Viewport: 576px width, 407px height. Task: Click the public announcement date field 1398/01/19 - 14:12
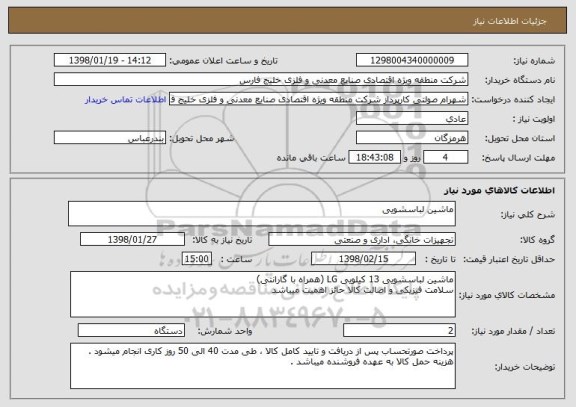[x=110, y=60]
